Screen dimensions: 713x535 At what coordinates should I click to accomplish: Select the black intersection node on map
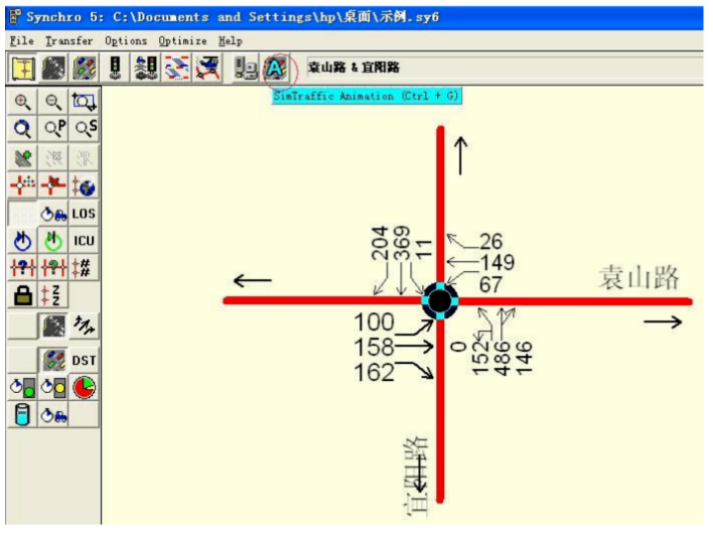click(440, 301)
